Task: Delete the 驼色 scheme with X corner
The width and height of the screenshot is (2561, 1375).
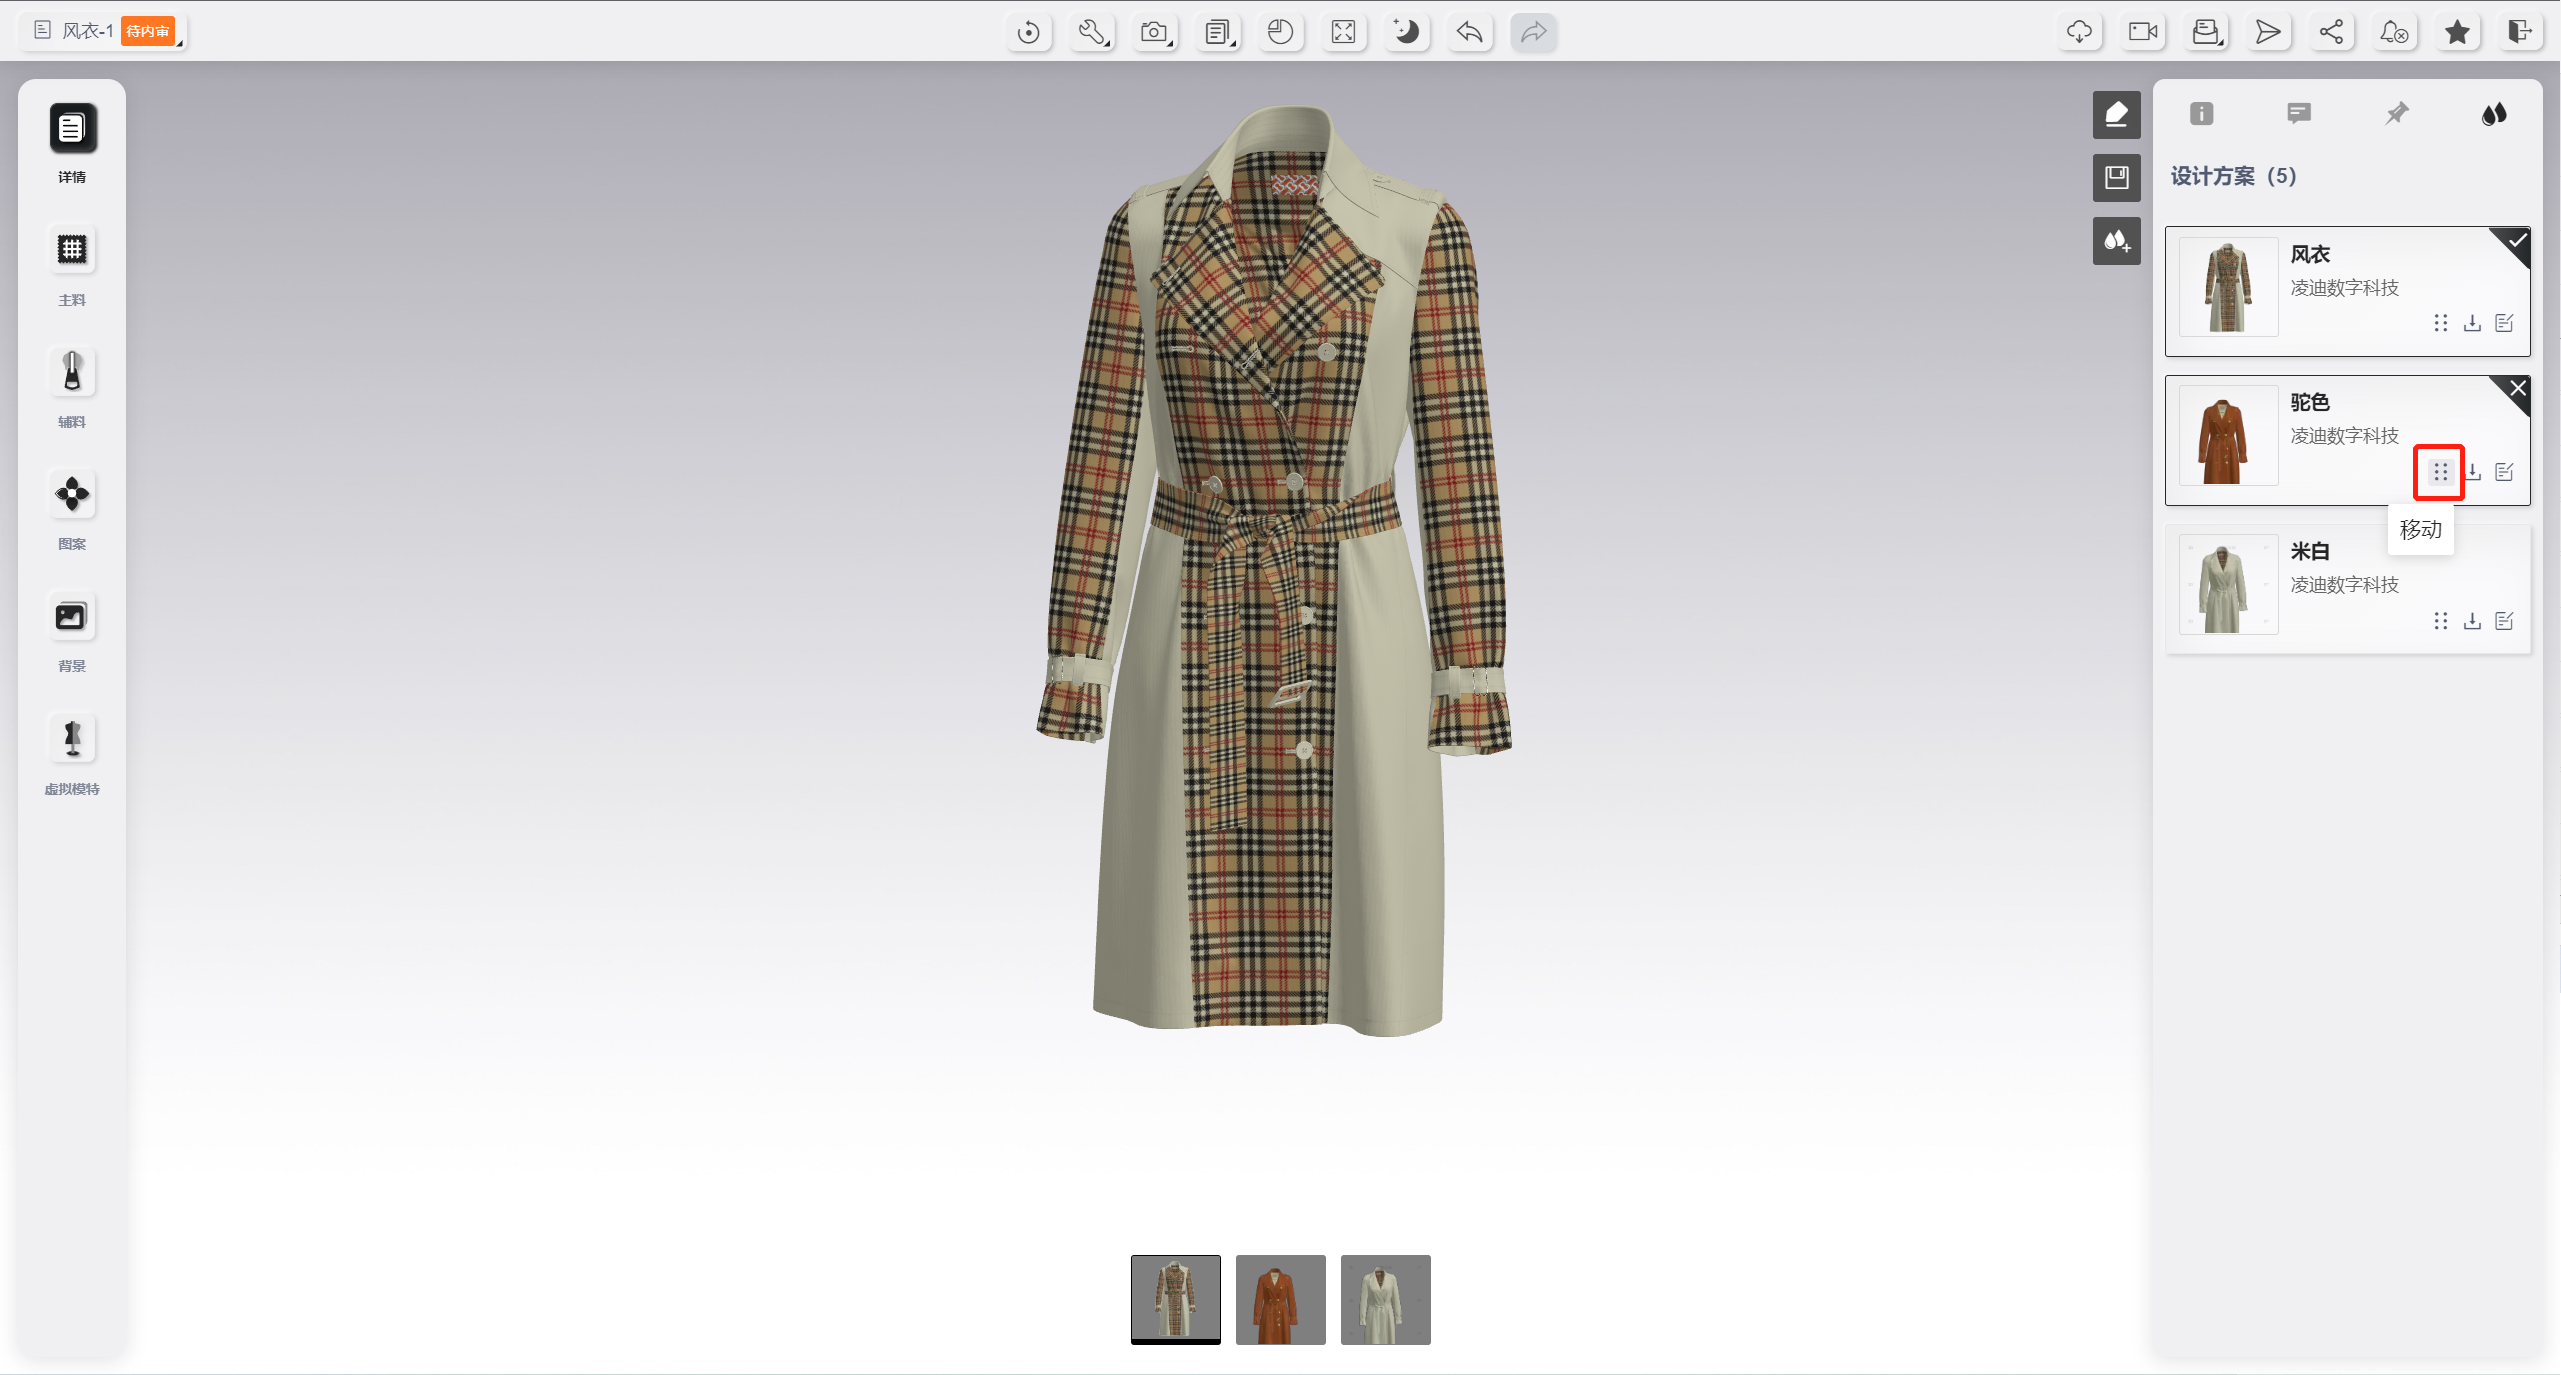Action: (2517, 389)
